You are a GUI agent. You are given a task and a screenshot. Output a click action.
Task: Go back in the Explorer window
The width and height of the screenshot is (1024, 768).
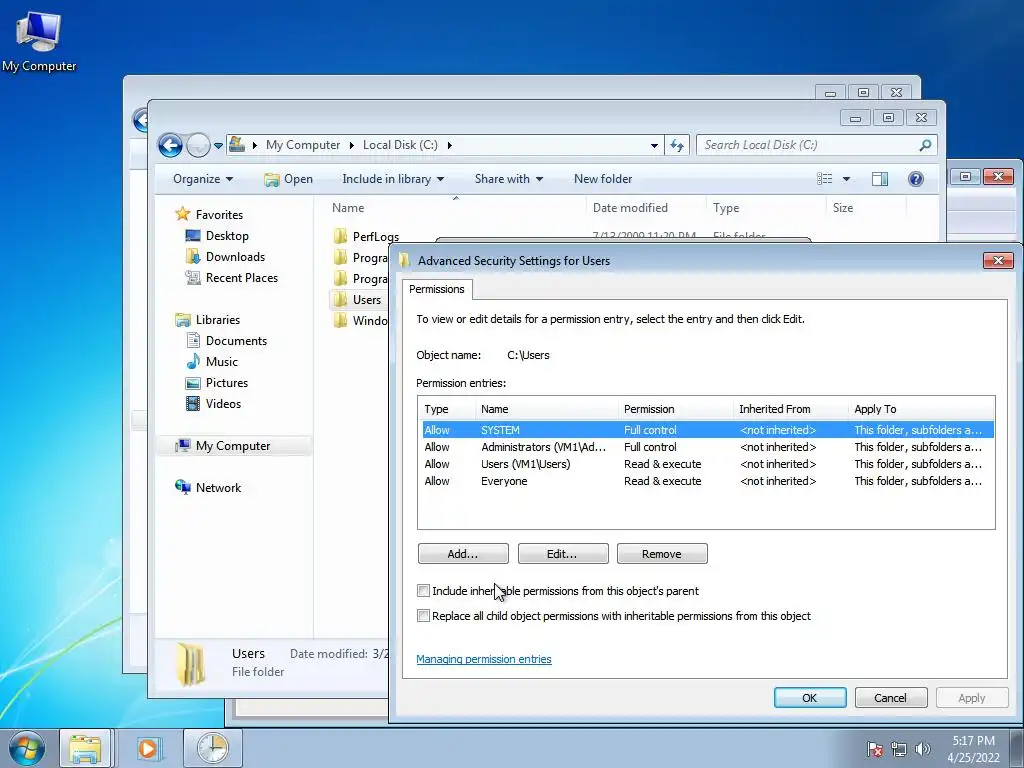[x=170, y=145]
